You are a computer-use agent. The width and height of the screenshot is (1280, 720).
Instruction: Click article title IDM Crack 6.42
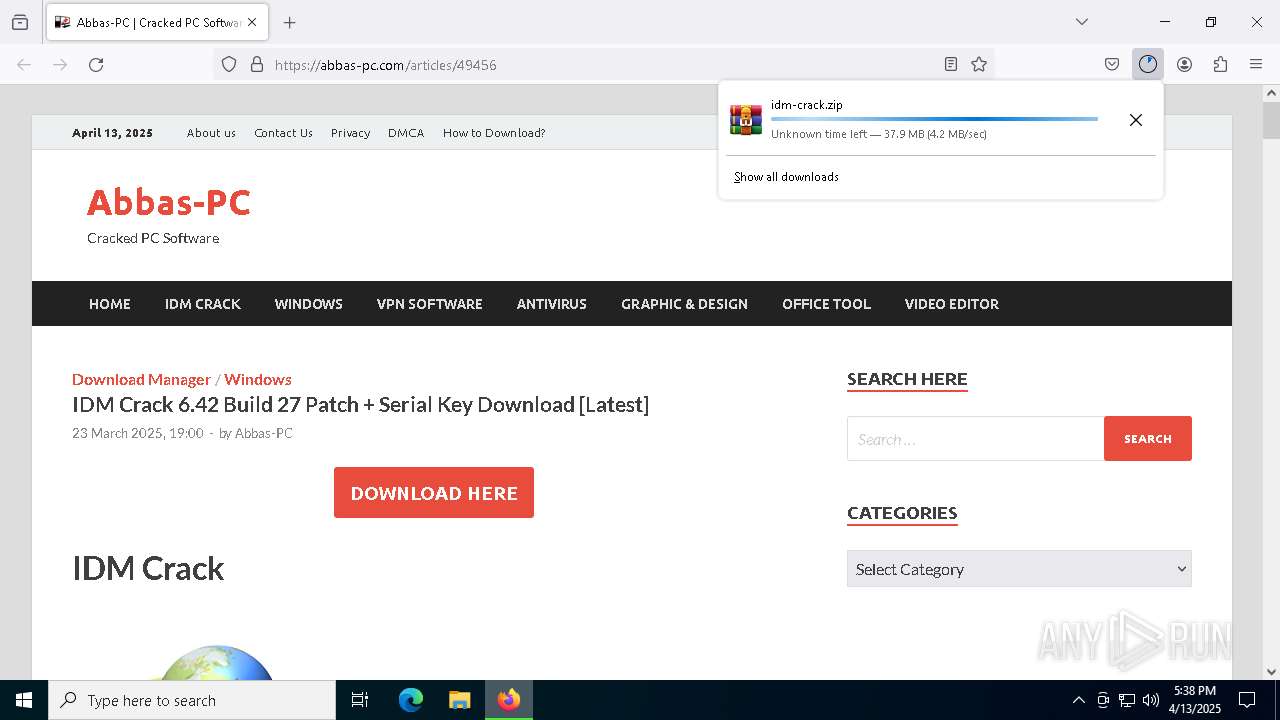[360, 405]
